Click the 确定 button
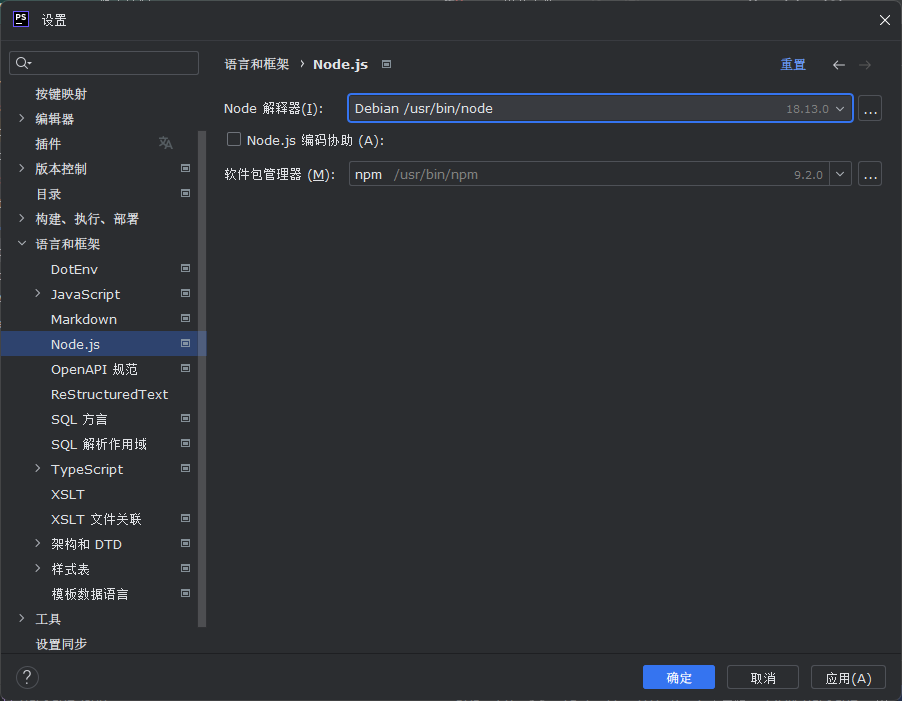 (679, 677)
